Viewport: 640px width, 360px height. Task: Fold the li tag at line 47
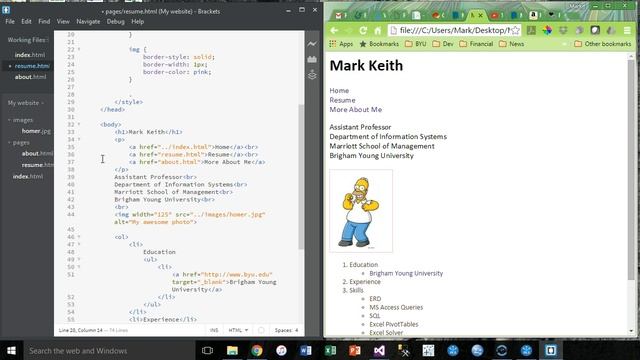coord(79,244)
